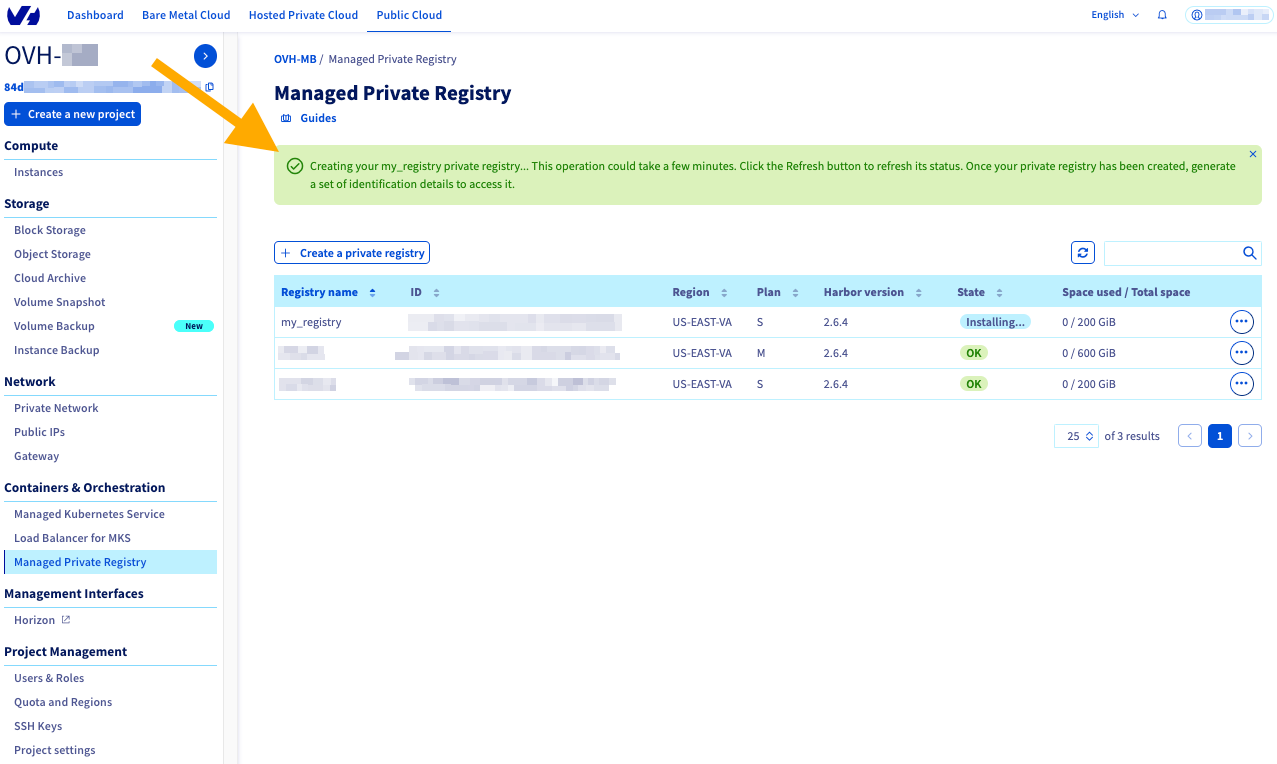Go to next results page
Viewport: 1277px width, 764px height.
[x=1250, y=436]
